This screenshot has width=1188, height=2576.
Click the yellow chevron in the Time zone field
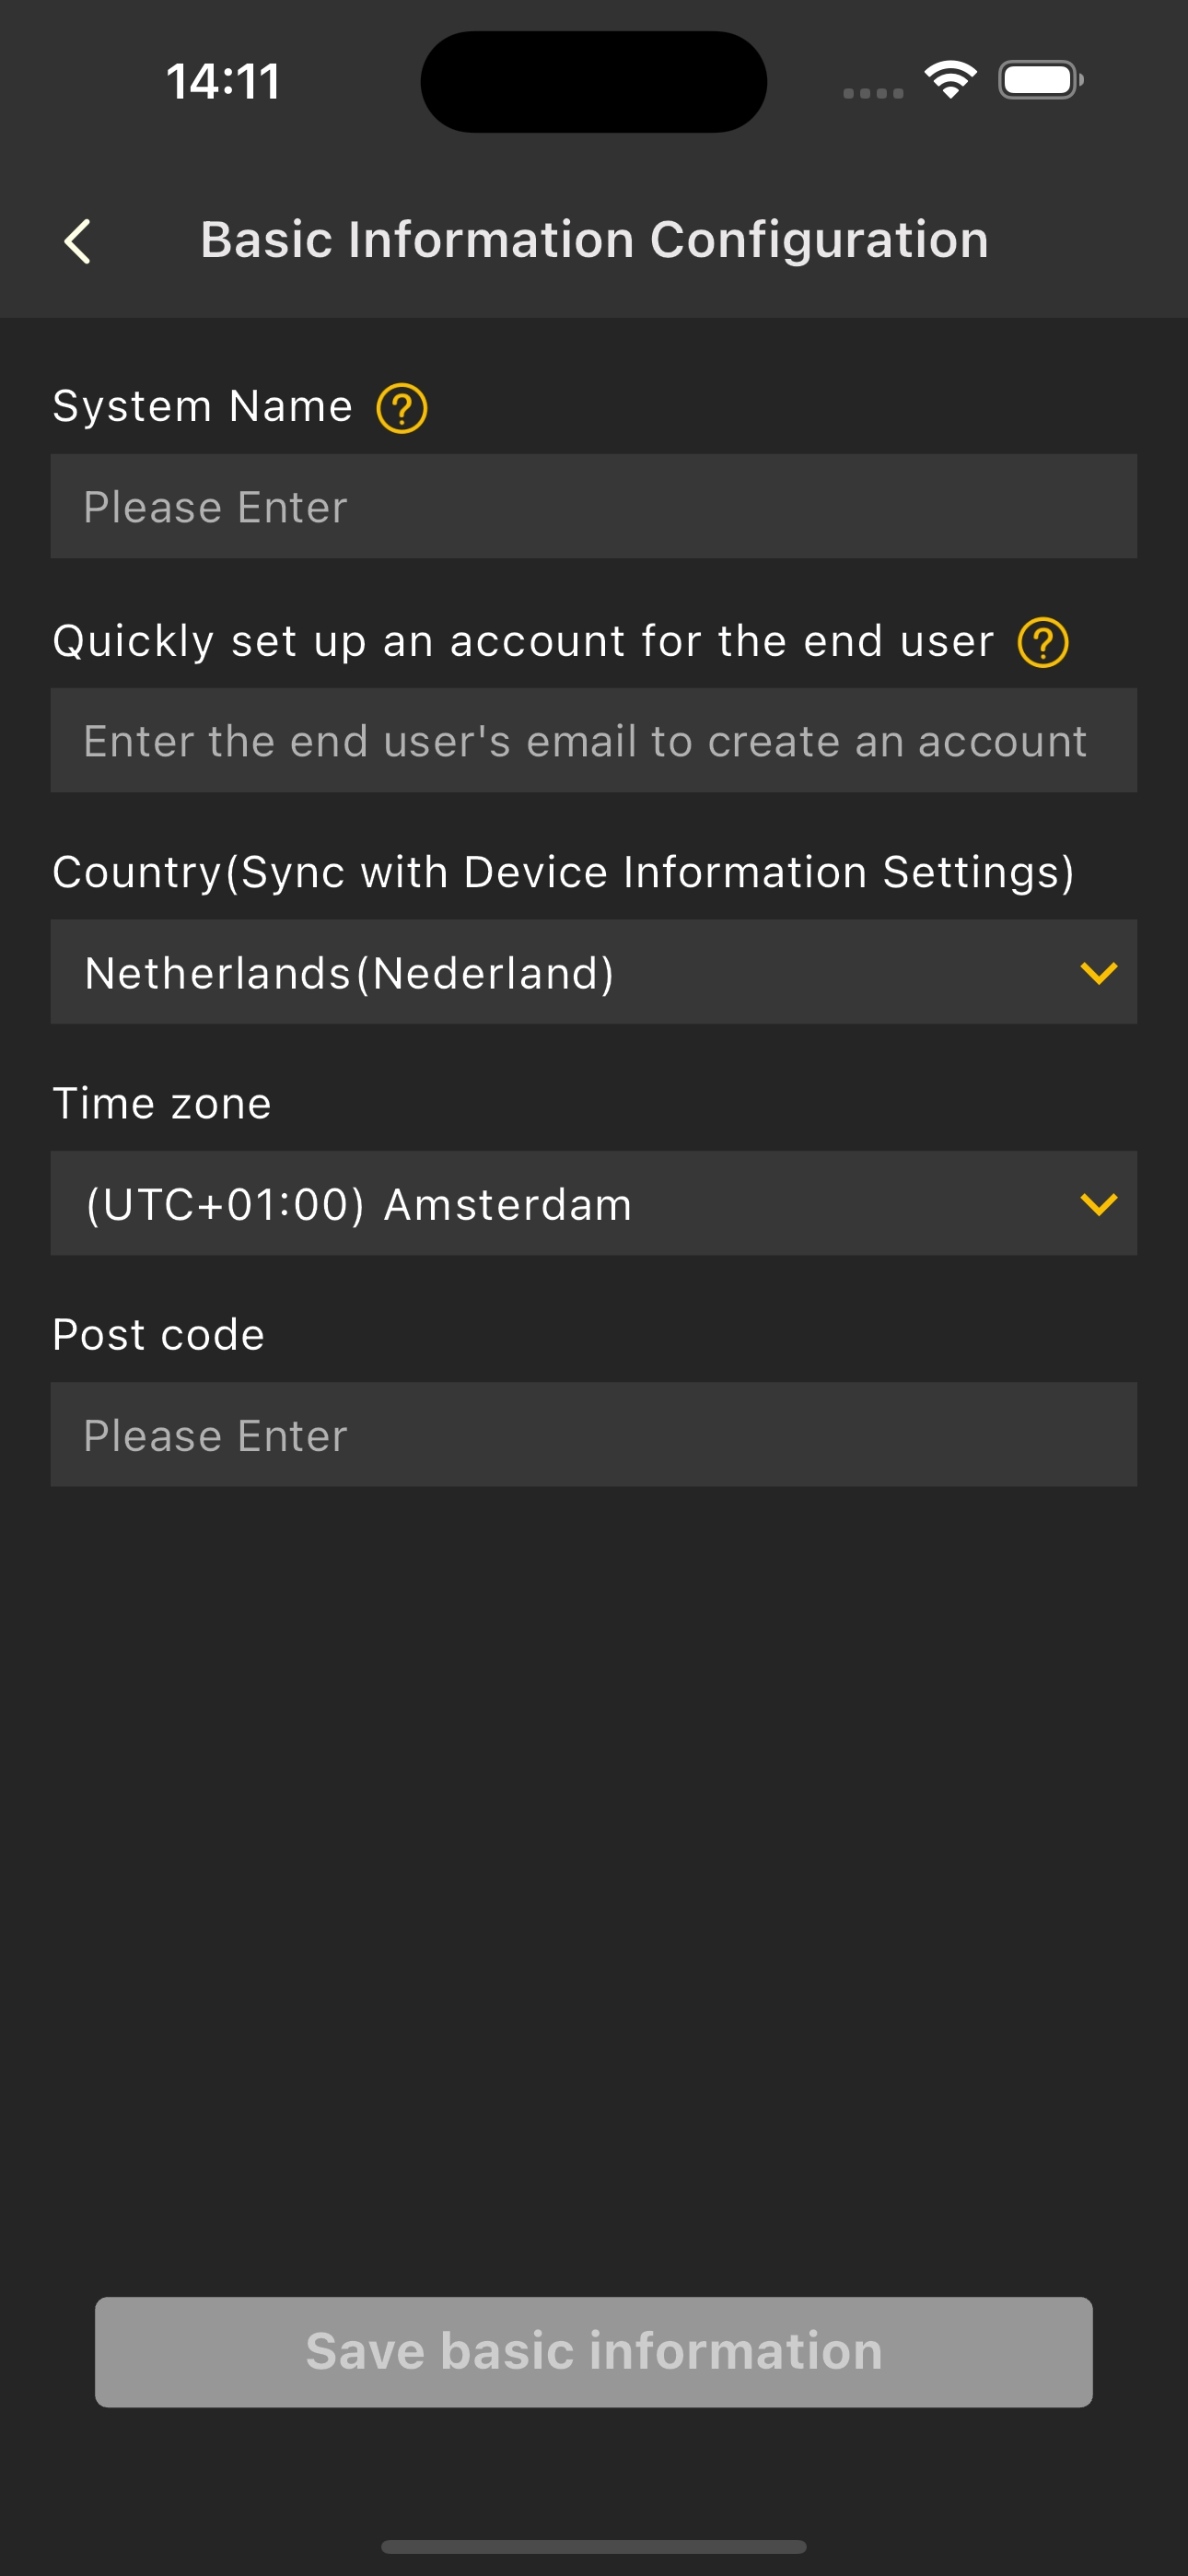[x=1098, y=1204]
